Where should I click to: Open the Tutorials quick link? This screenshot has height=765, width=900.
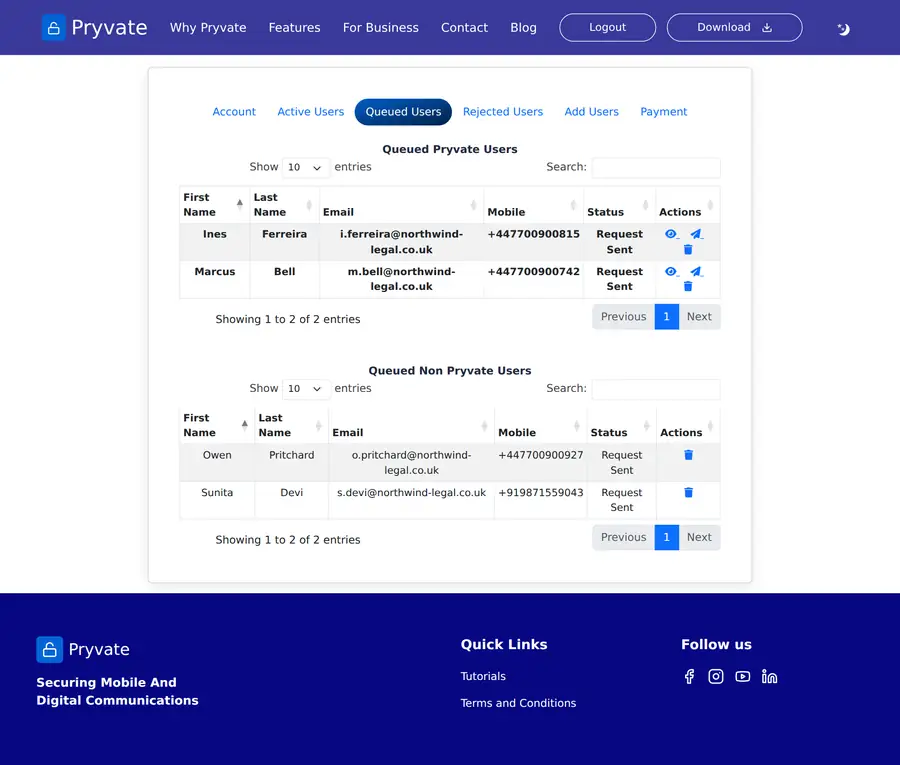tap(483, 676)
